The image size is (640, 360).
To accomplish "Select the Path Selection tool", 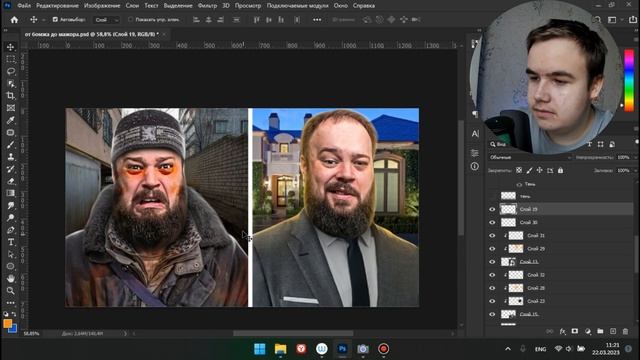I will point(11,254).
